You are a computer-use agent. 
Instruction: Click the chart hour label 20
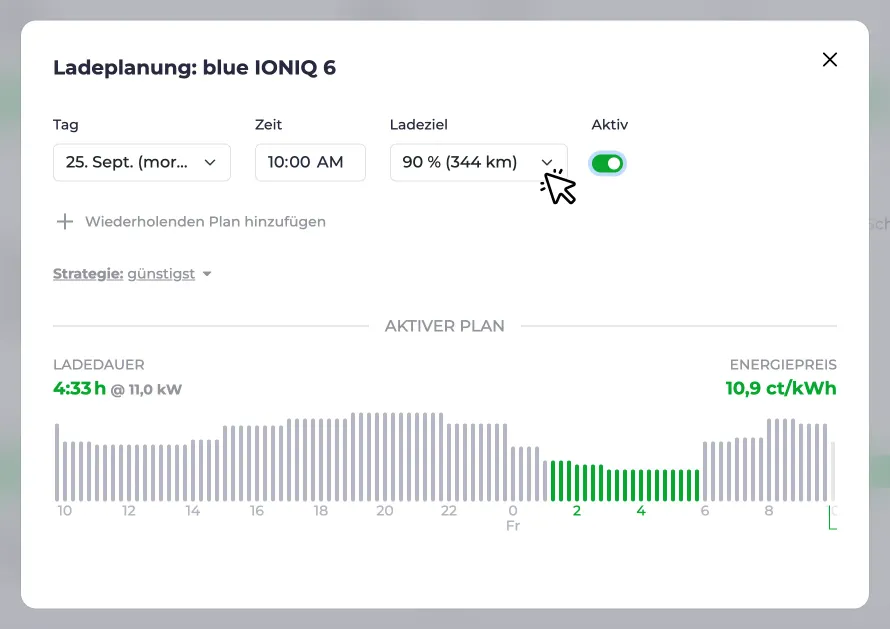385,510
